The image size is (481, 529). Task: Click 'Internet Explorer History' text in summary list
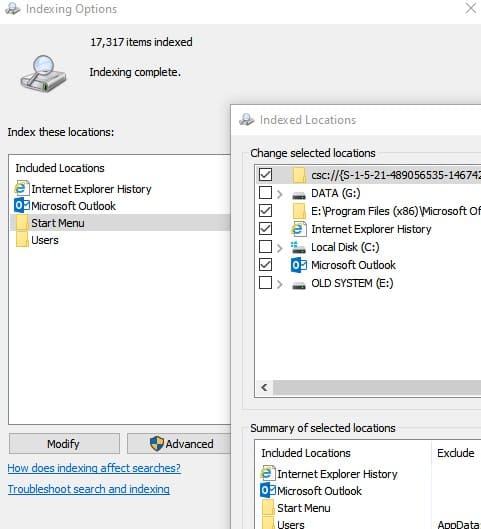click(x=337, y=474)
